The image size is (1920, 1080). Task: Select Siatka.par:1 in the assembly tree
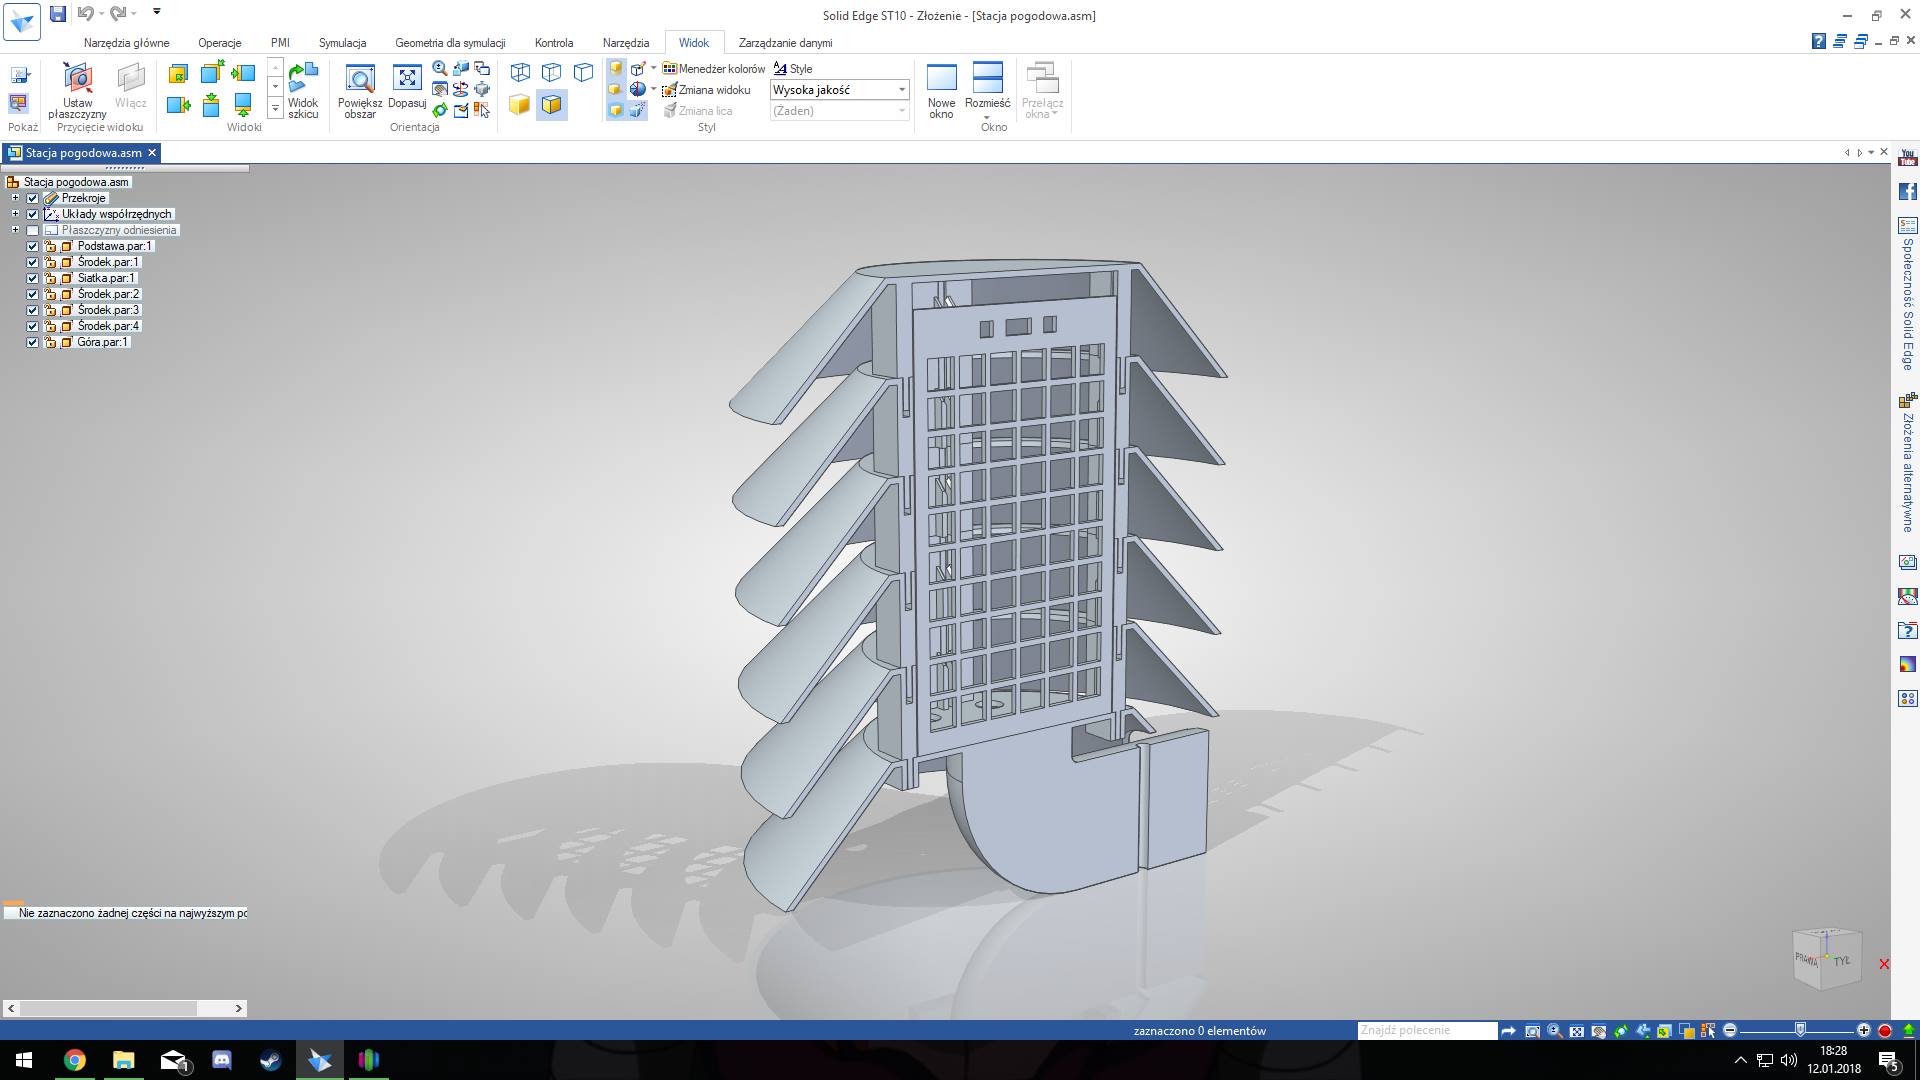[x=106, y=278]
